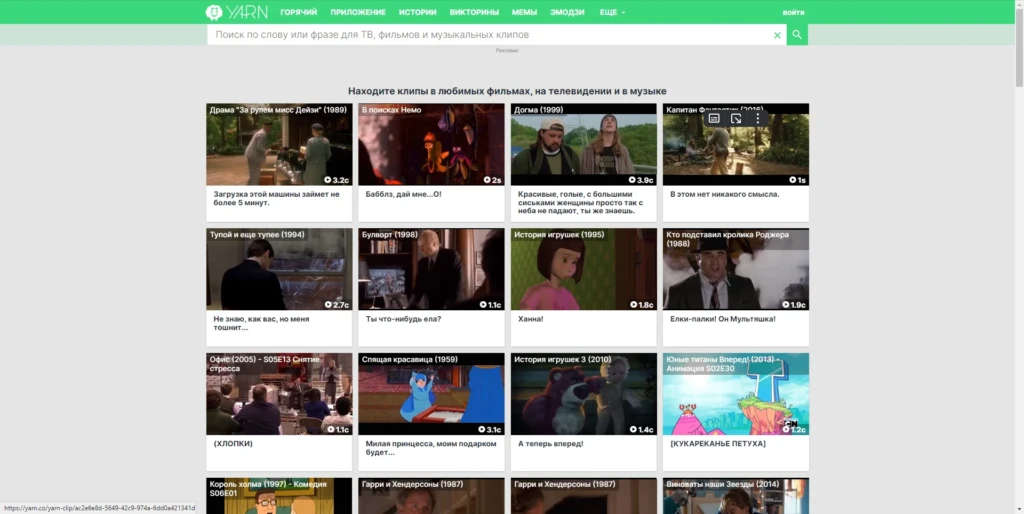The image size is (1024, 514).
Task: Click caption 'В этом нет никакого смысла.'
Action: [725, 194]
